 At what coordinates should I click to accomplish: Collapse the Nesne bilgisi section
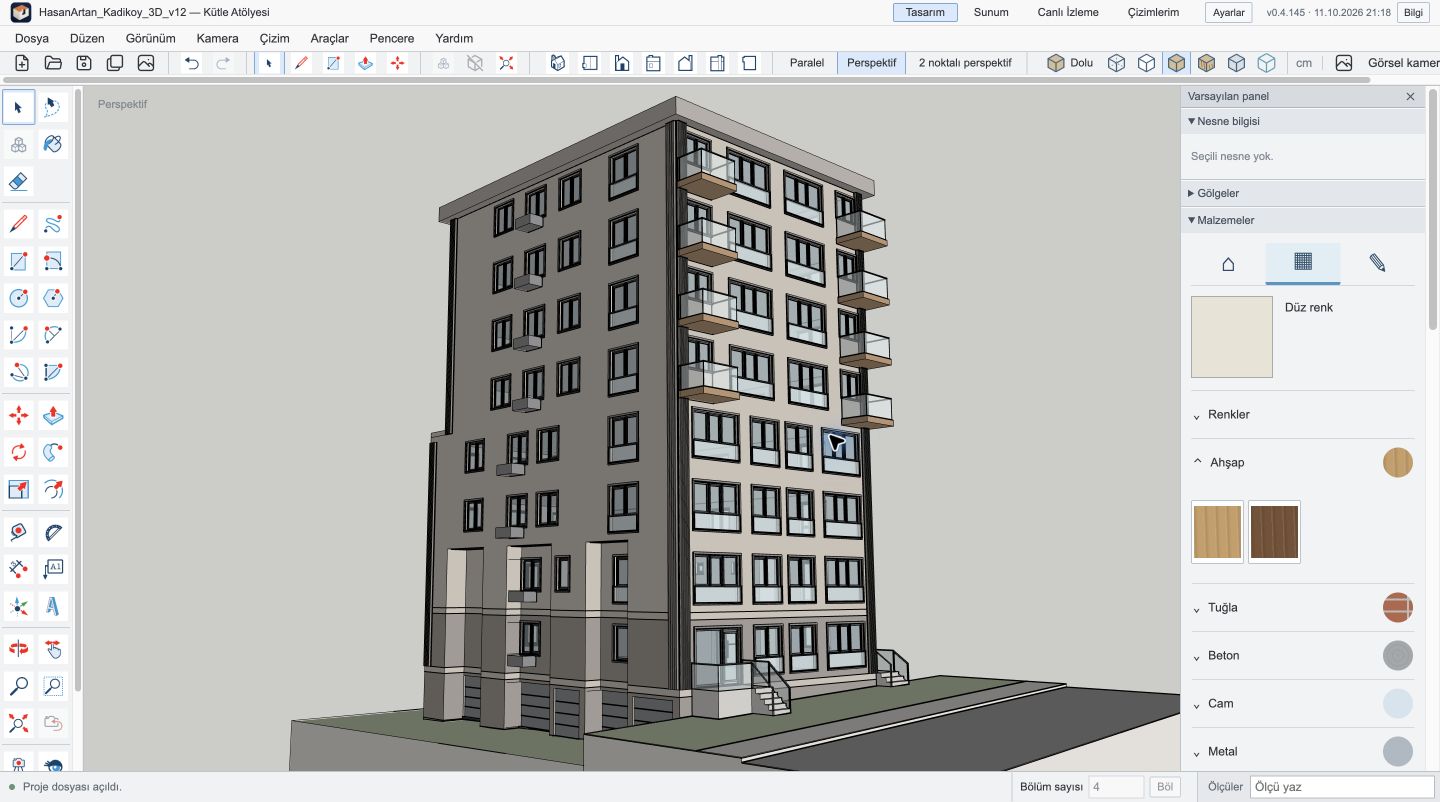click(1303, 121)
